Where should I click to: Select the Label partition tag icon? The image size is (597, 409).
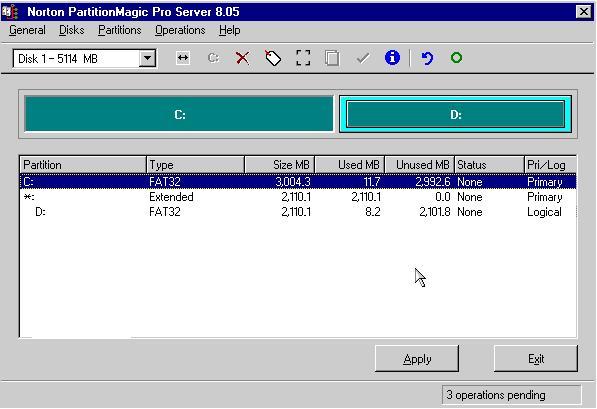pyautogui.click(x=273, y=58)
